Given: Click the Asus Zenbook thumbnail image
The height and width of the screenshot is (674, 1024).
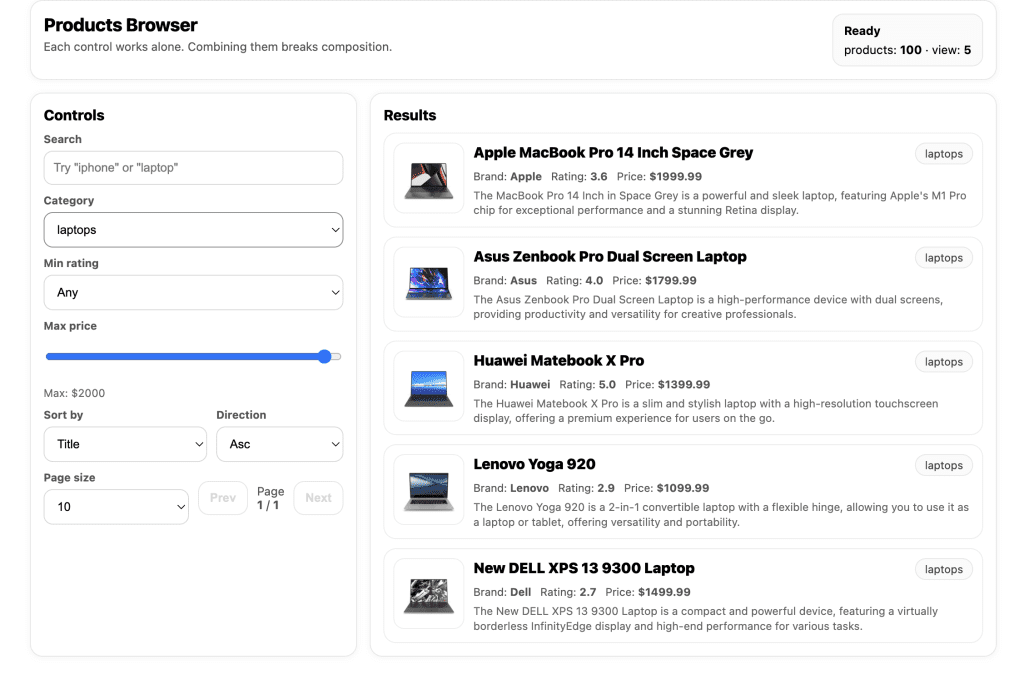Looking at the screenshot, I should click(x=428, y=283).
